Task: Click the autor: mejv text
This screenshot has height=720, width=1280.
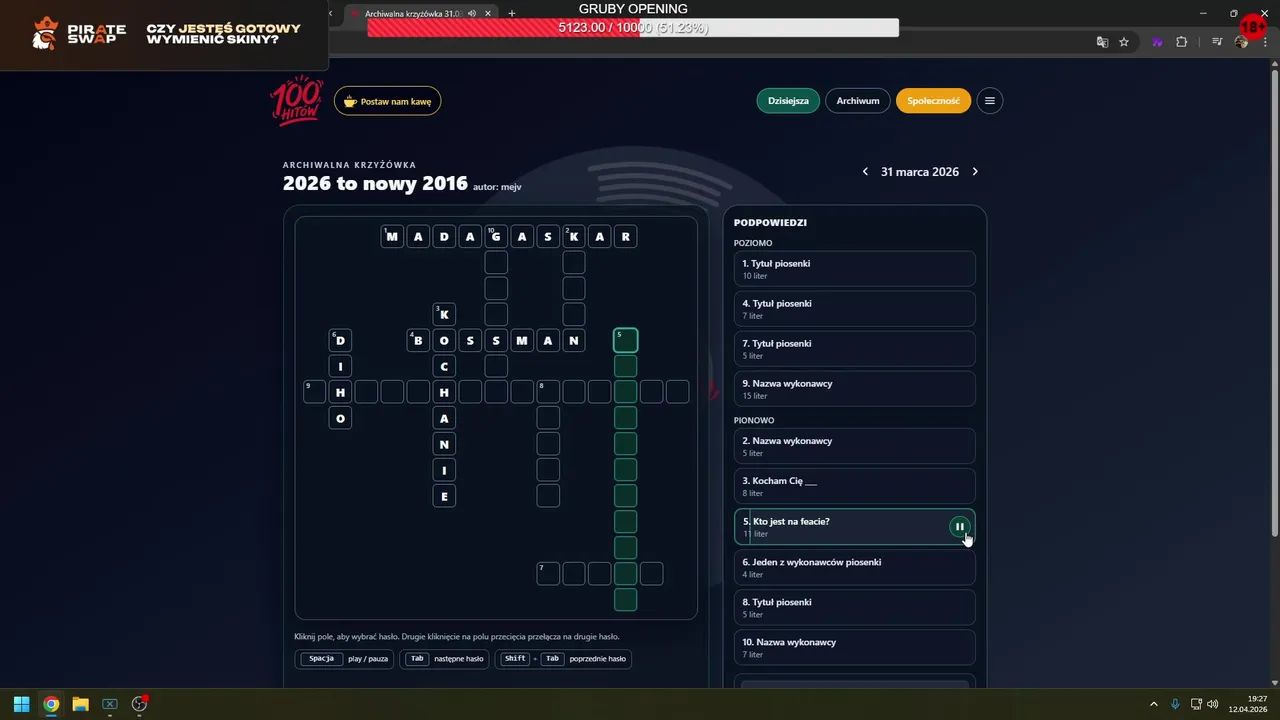Action: [497, 186]
